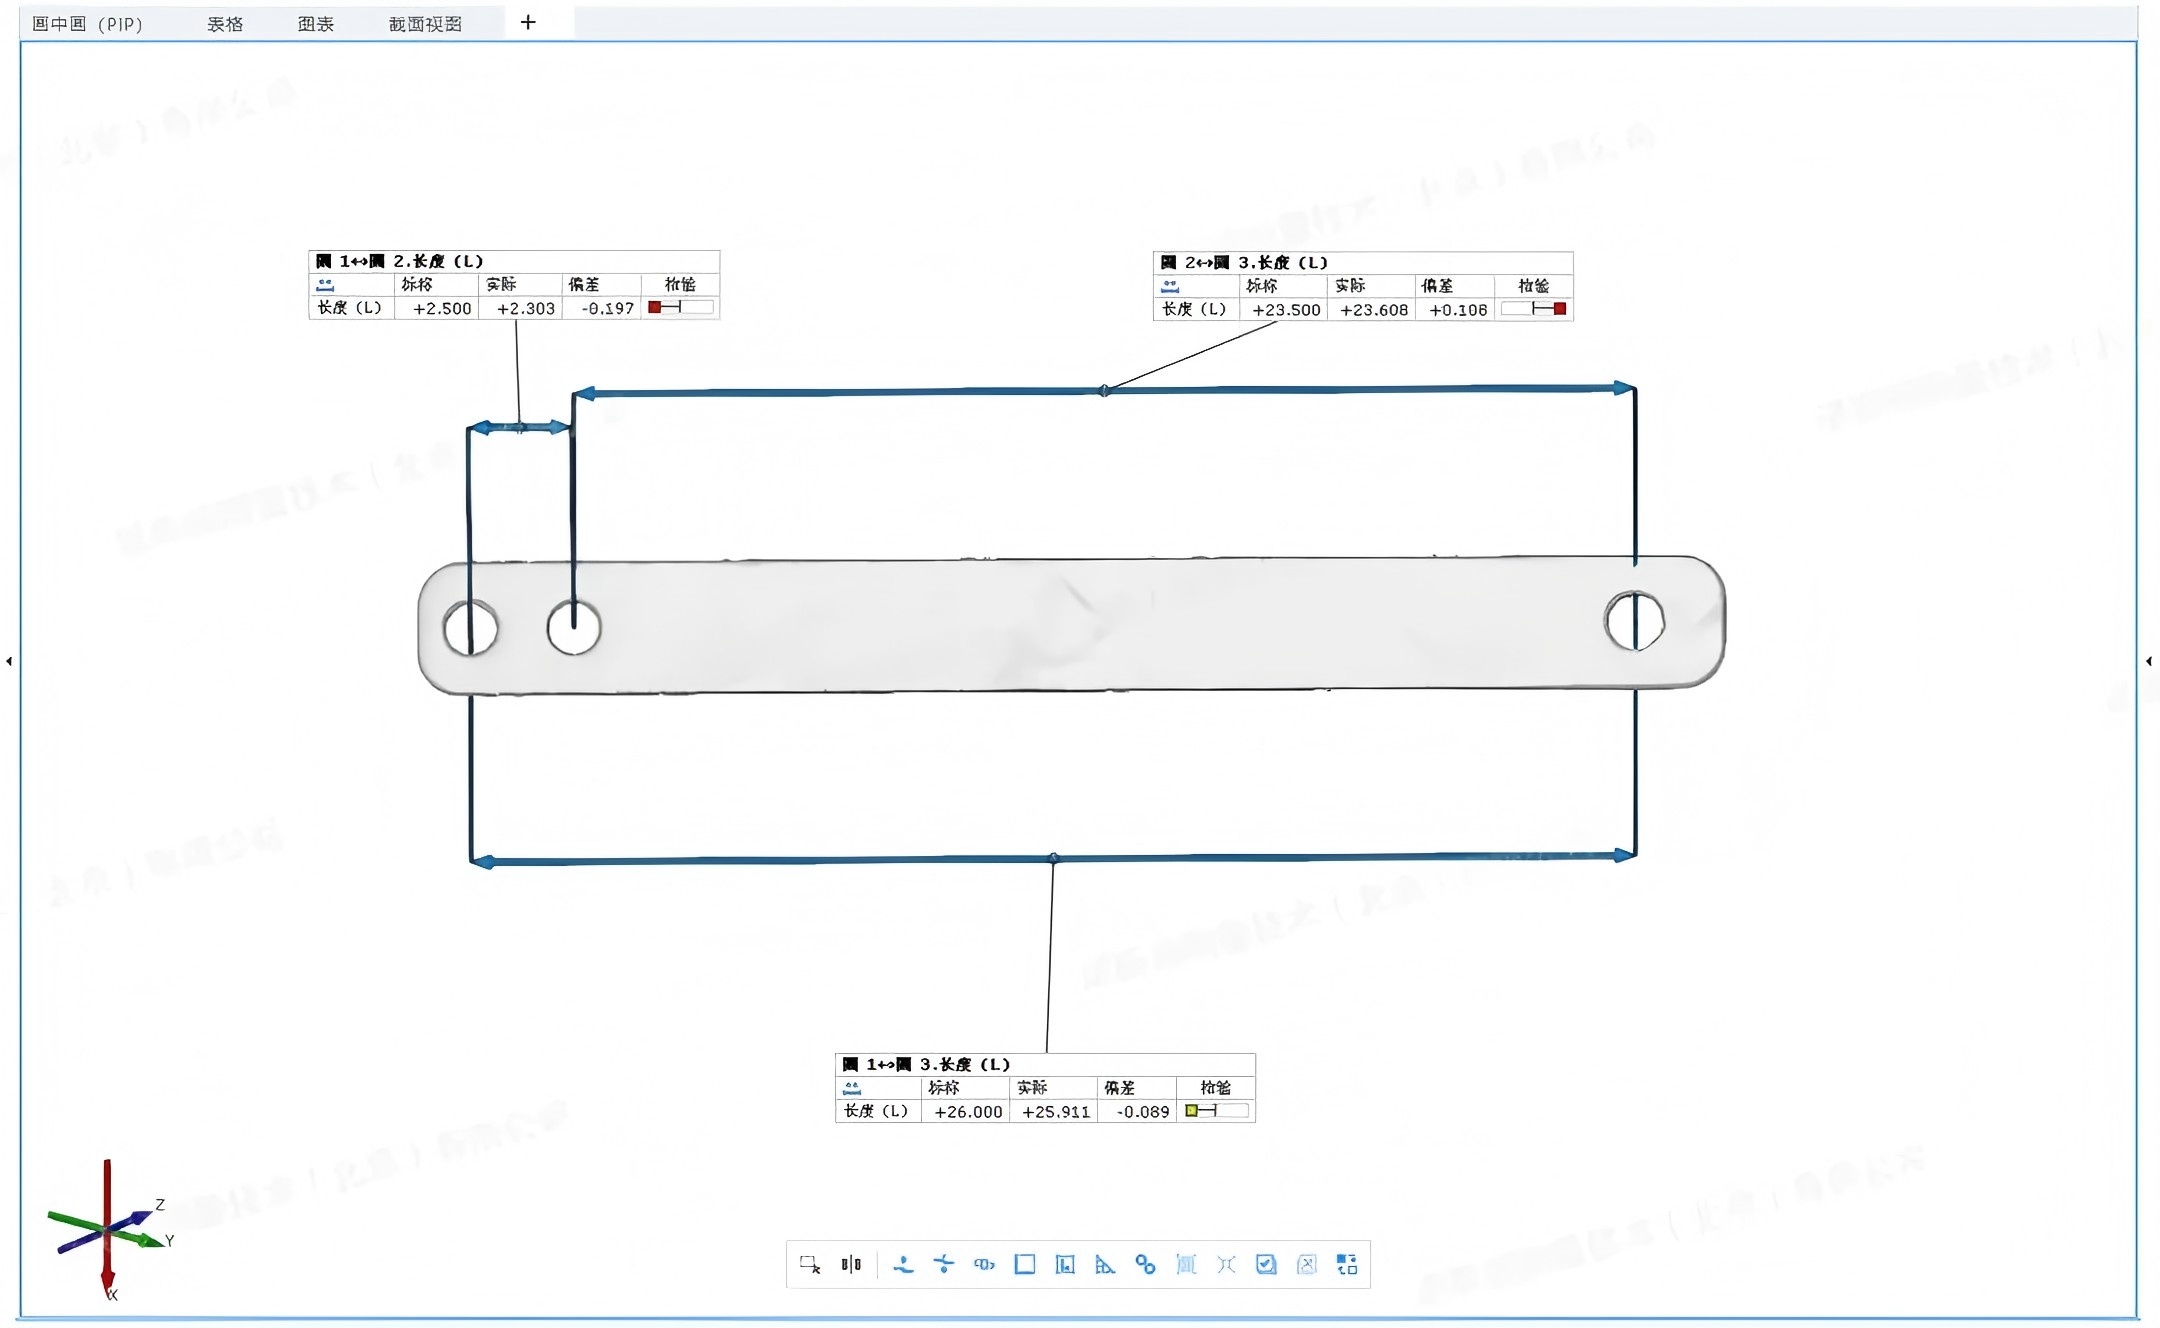Screen dimensions: 2160x1328
Task: Expand the left side panel arrow
Action: click(x=9, y=661)
